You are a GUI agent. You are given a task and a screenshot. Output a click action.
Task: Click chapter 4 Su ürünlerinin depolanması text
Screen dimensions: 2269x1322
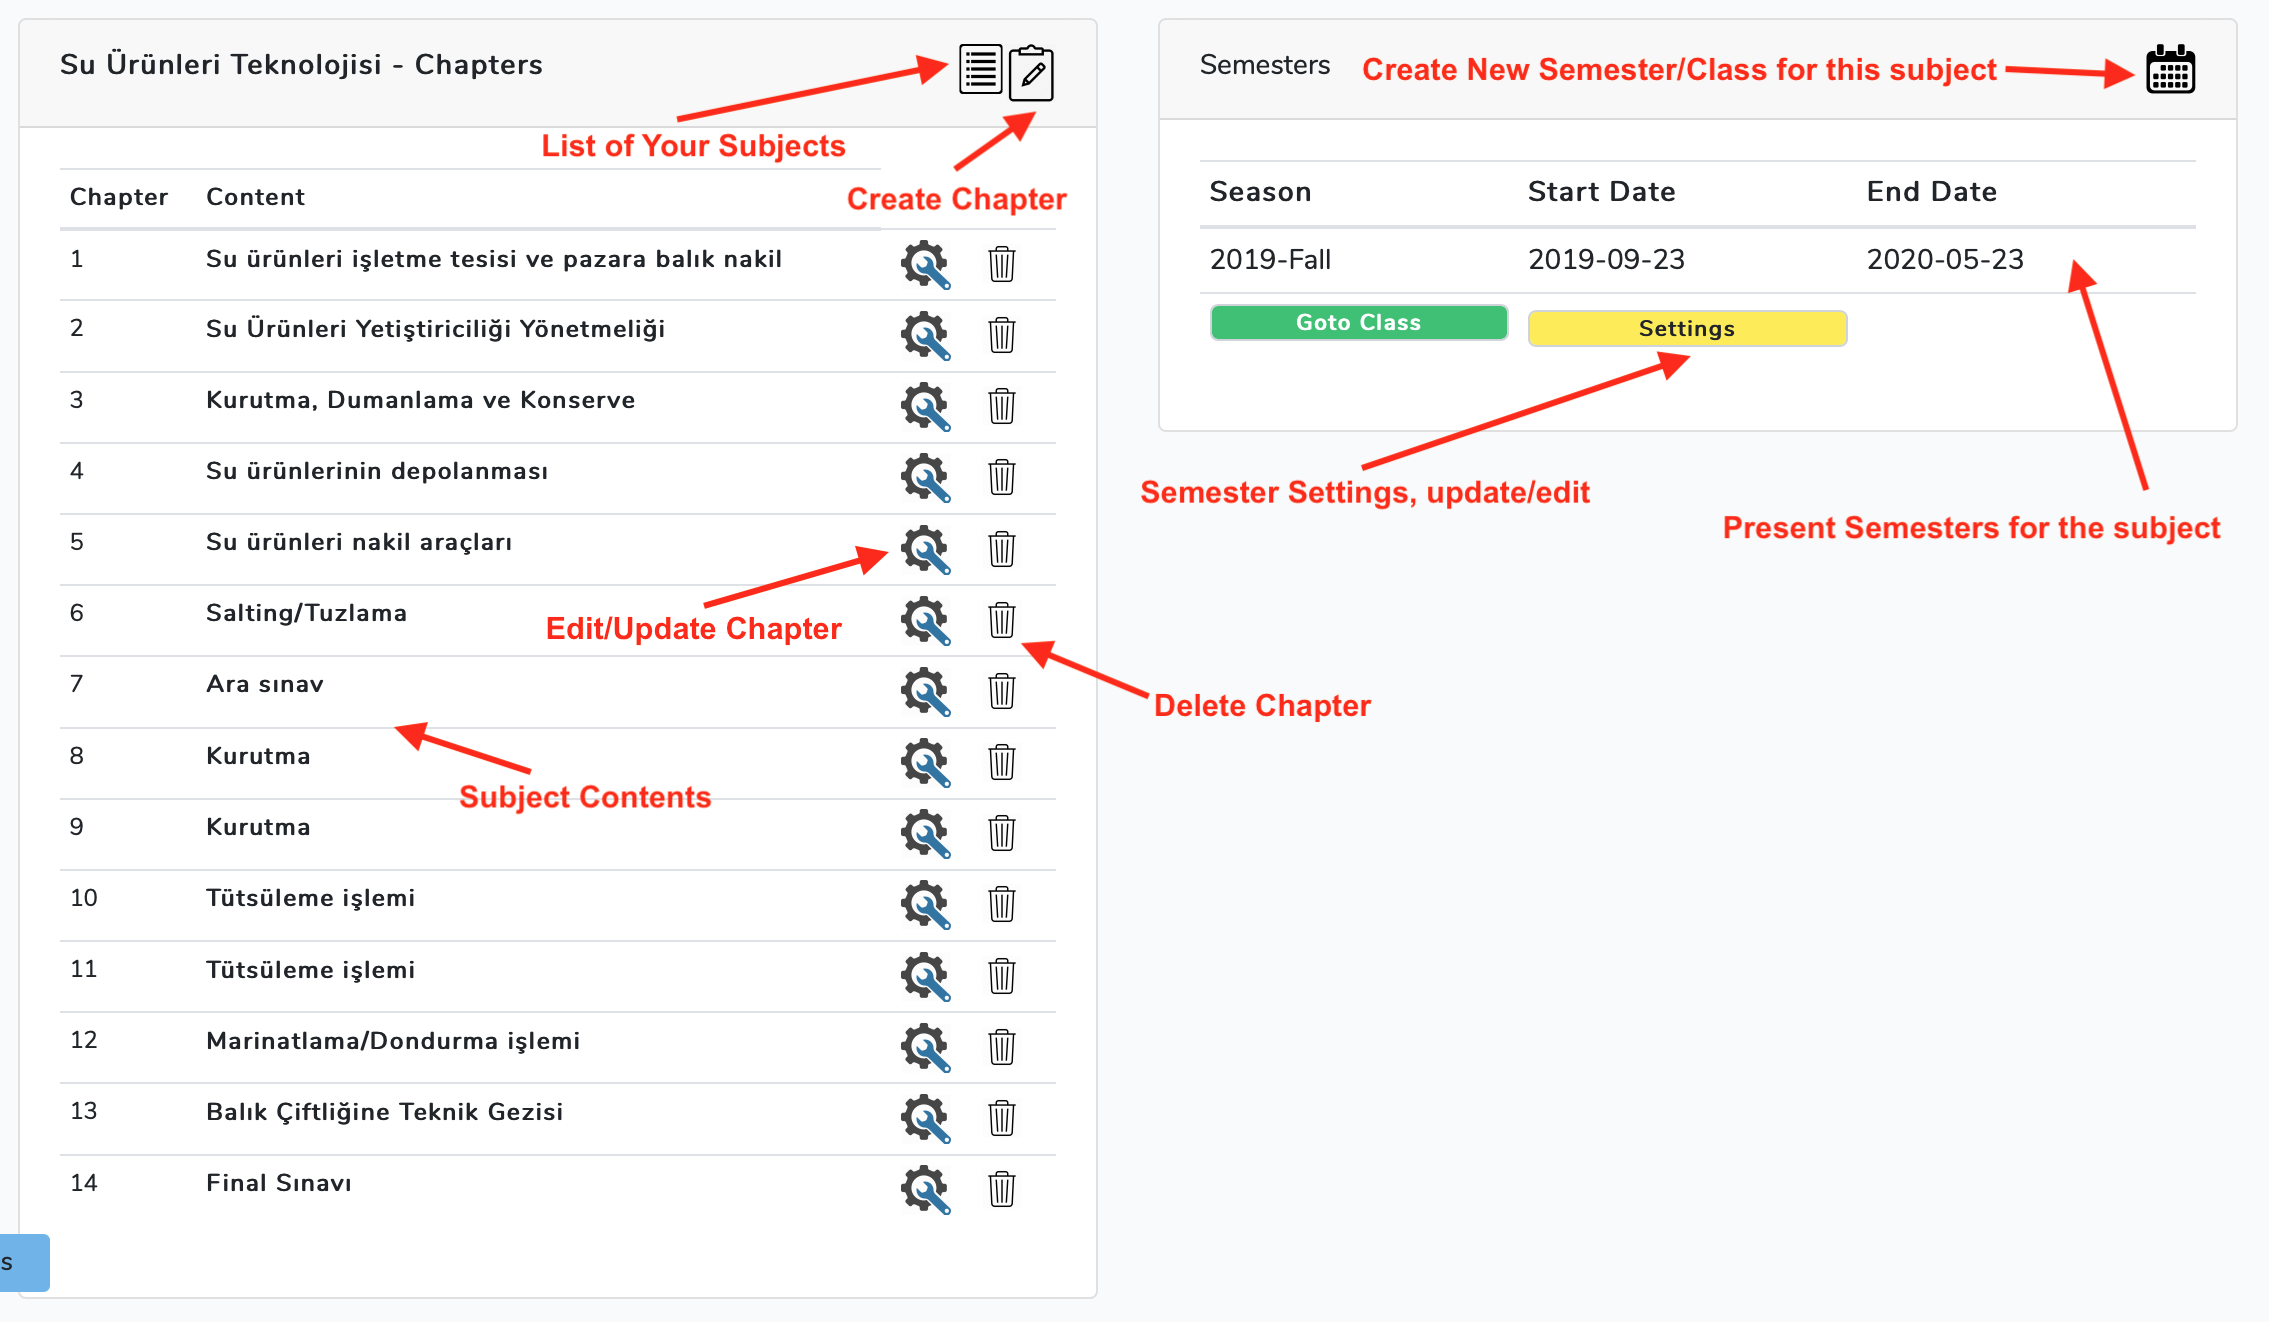coord(377,471)
